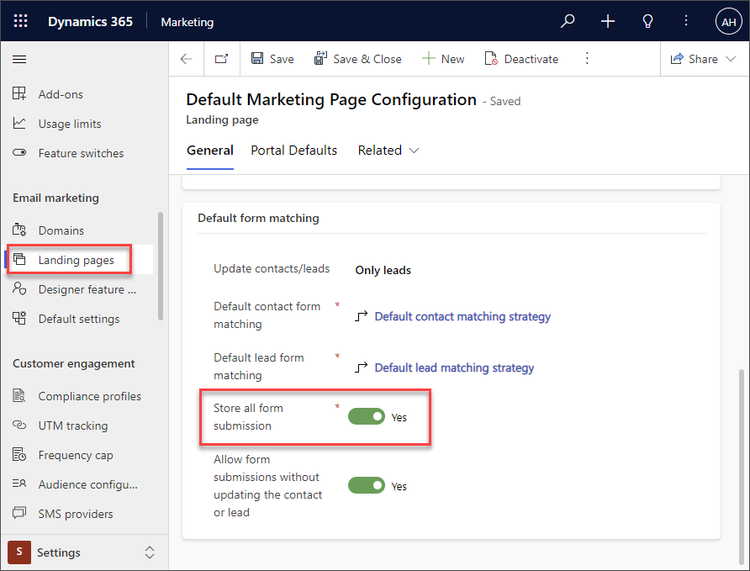Image resolution: width=750 pixels, height=571 pixels.
Task: Open Feature switches in sidebar
Action: tap(81, 154)
